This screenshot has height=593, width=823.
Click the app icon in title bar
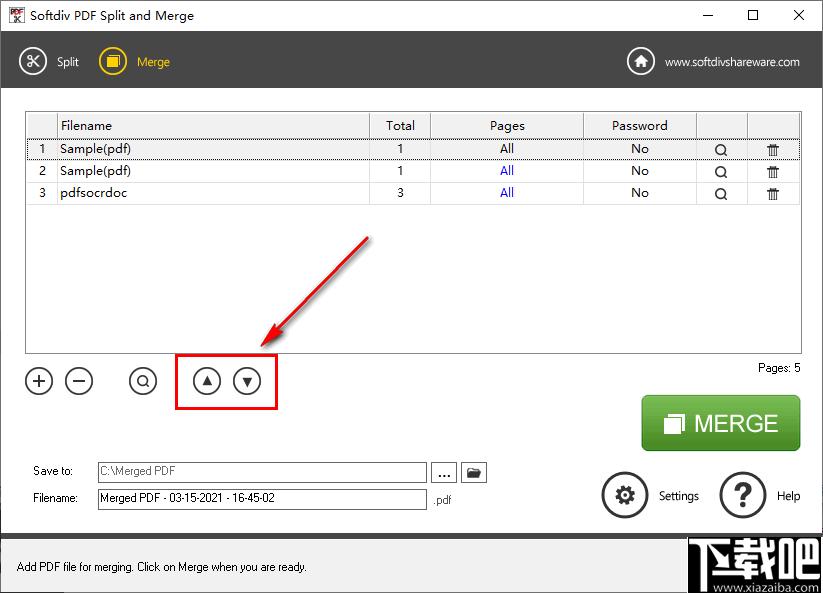point(17,15)
